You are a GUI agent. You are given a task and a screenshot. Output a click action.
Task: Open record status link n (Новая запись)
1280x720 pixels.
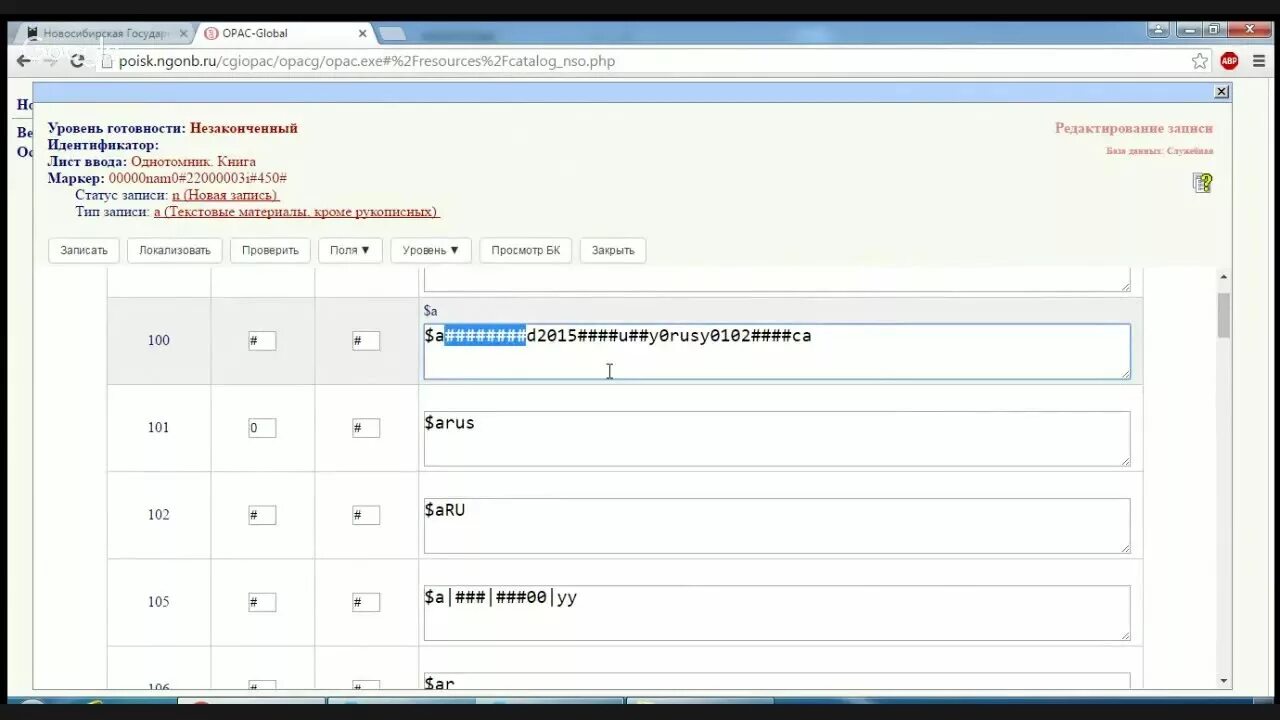[x=225, y=195]
